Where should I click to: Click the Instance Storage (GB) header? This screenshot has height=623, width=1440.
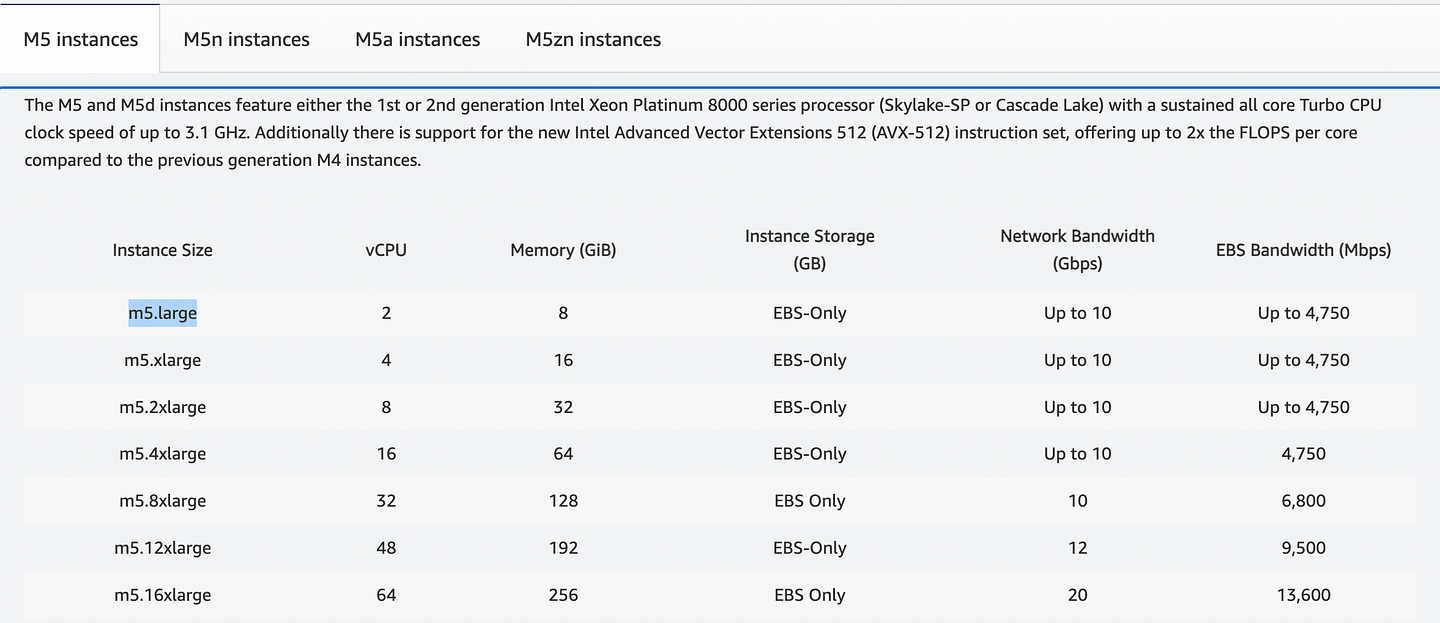[x=809, y=250]
